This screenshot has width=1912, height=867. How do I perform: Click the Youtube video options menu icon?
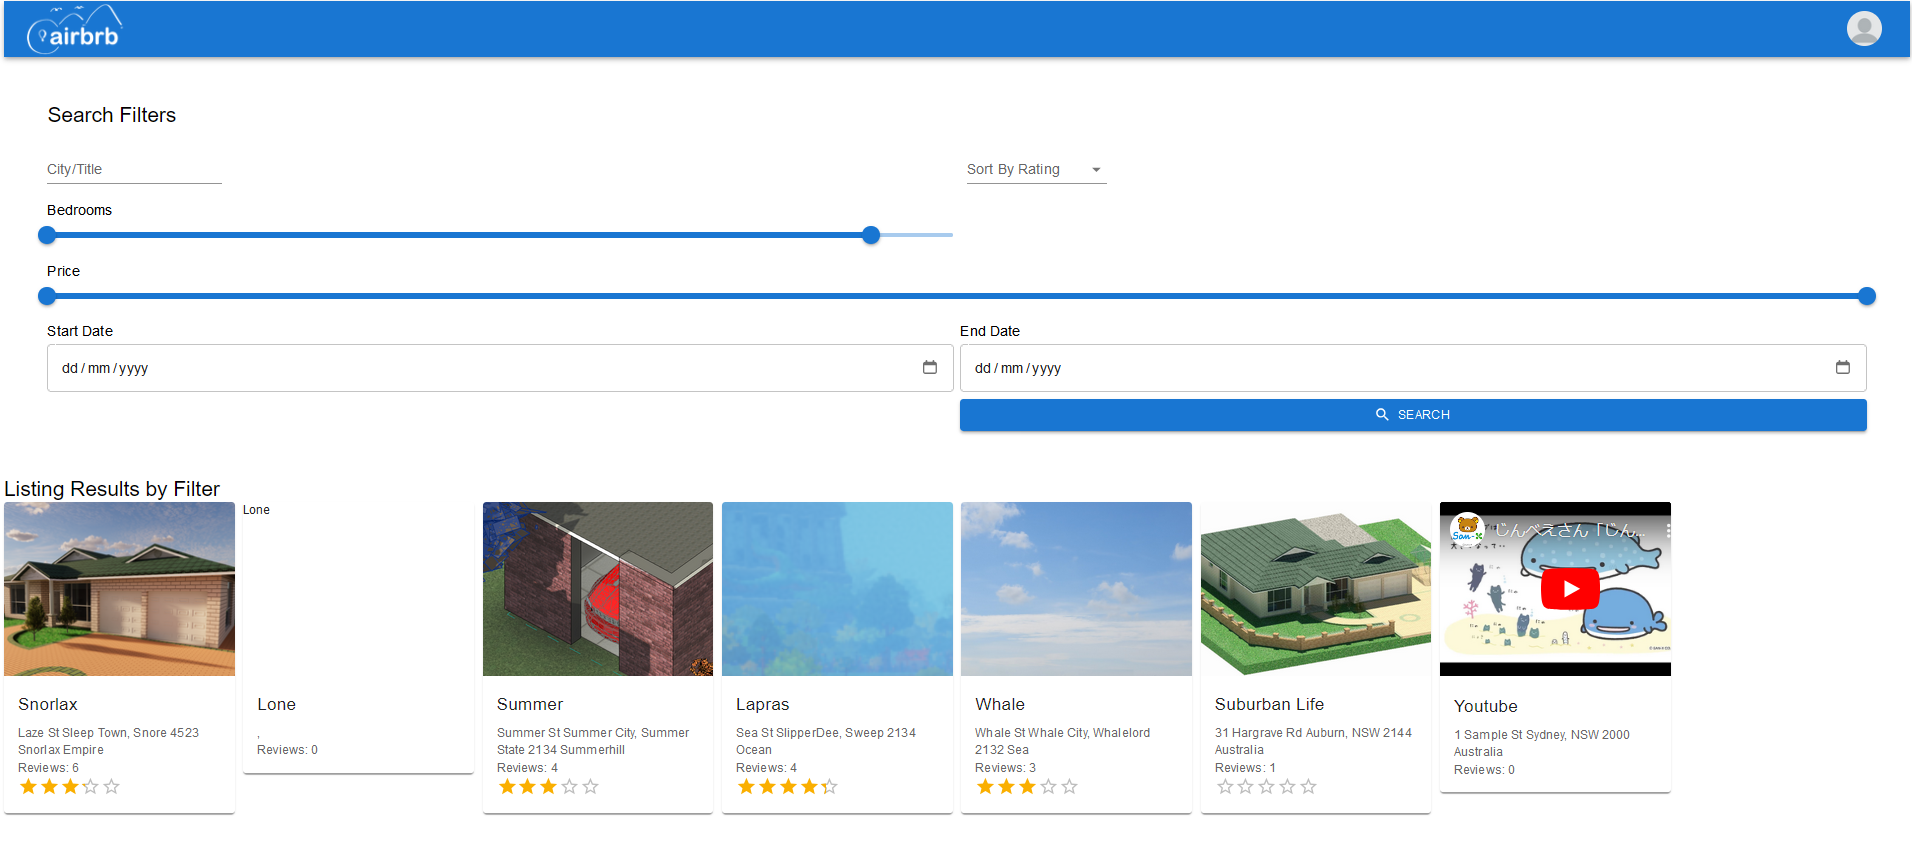point(1667,532)
